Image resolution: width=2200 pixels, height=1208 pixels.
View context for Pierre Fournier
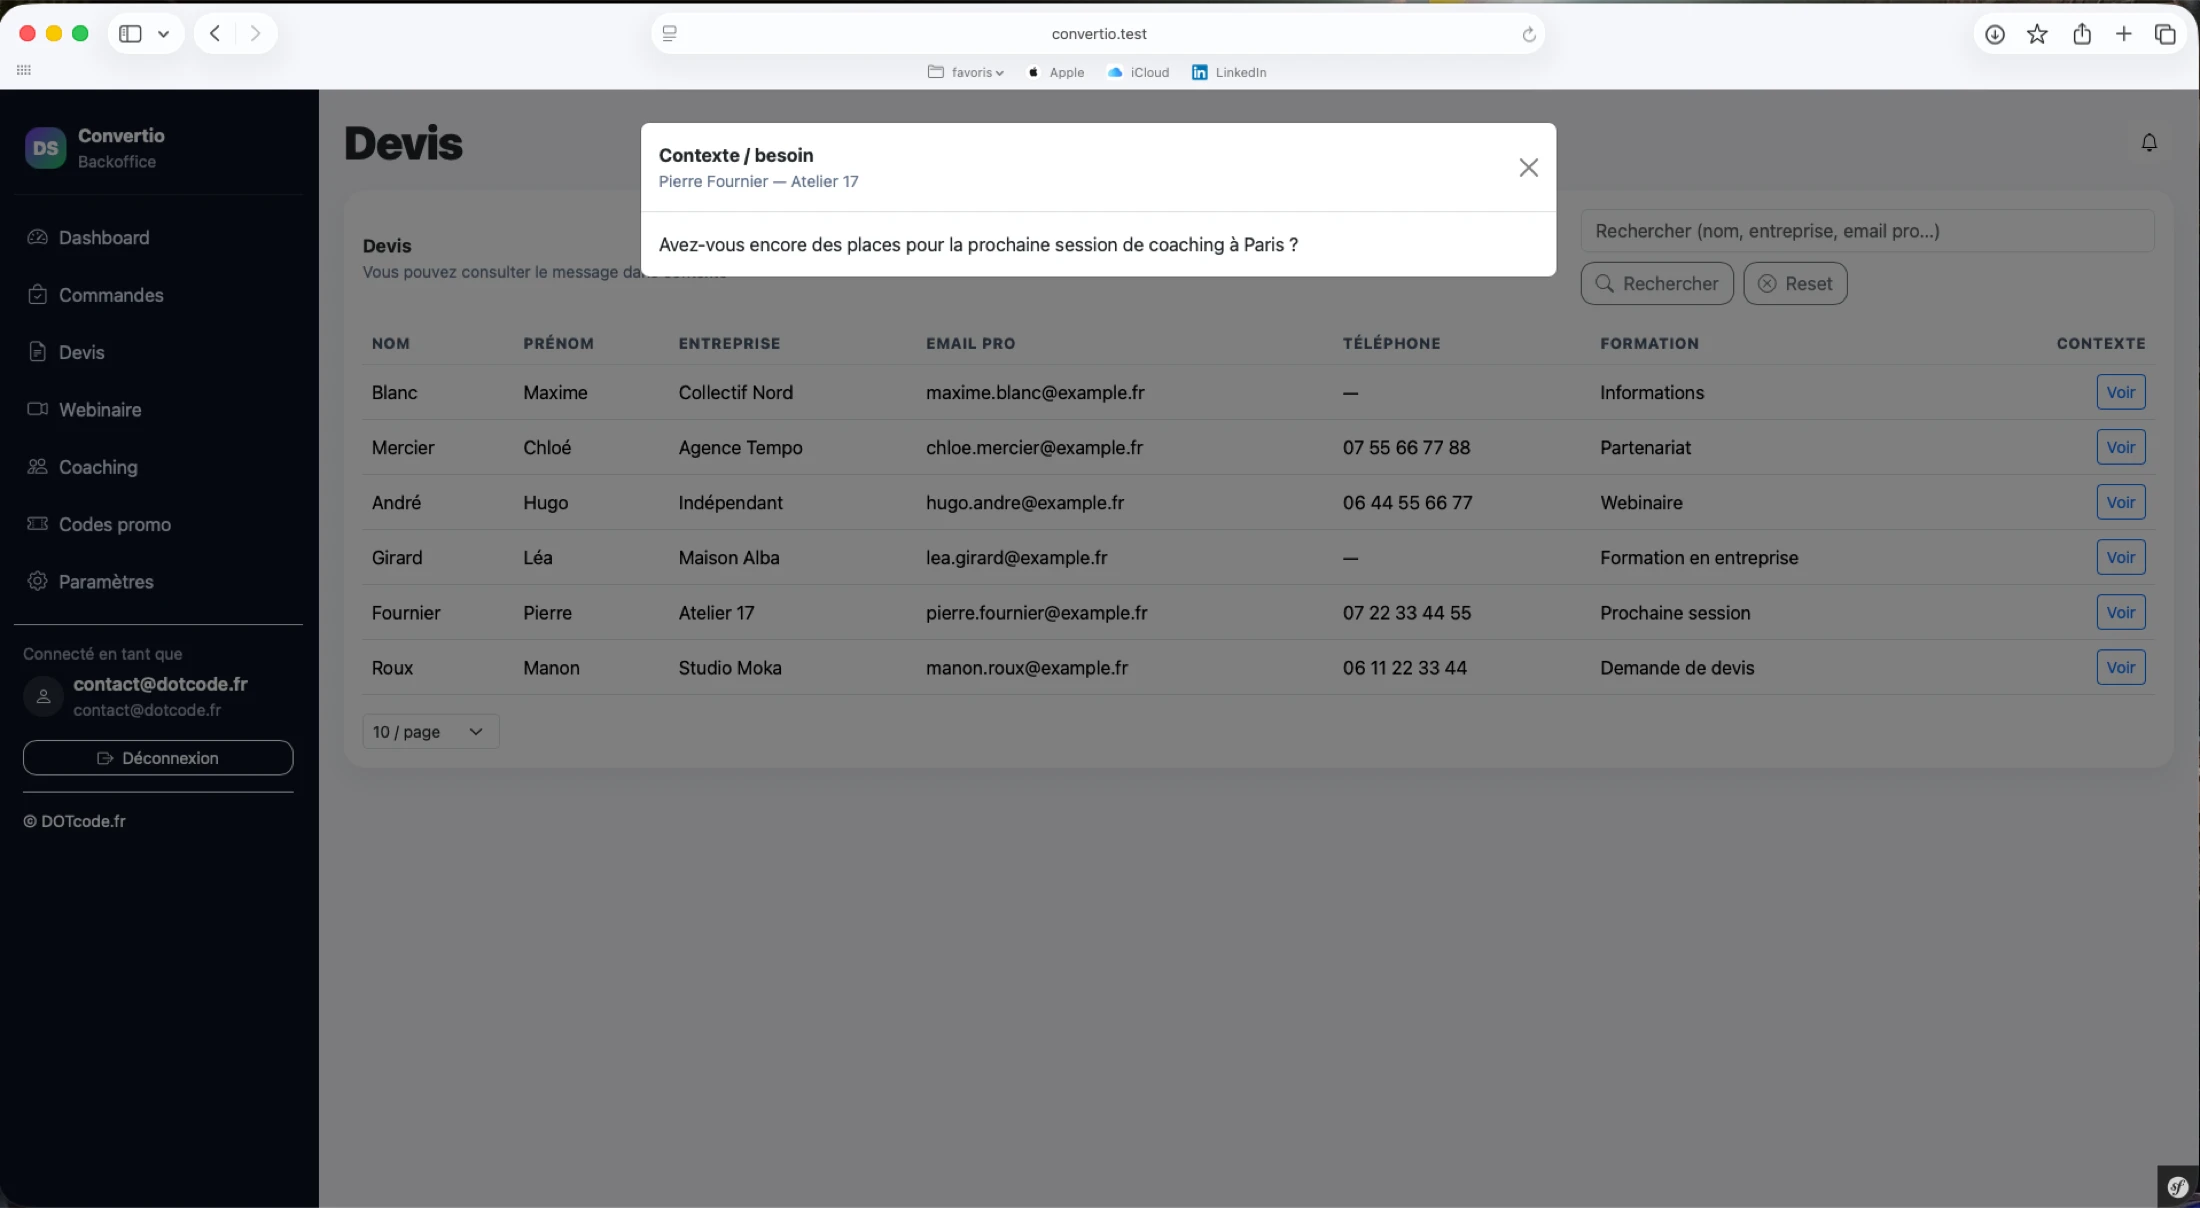coord(2120,612)
